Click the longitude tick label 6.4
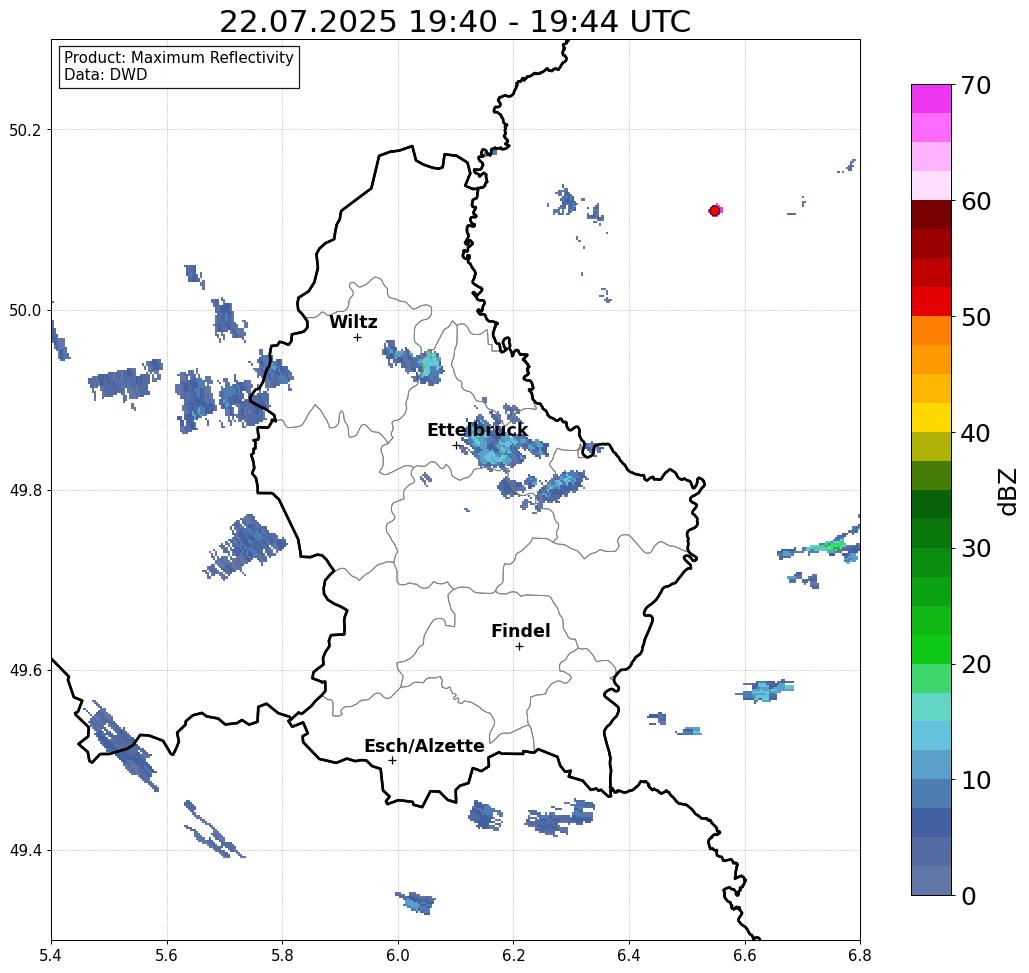This screenshot has height=973, width=1029. 629,955
